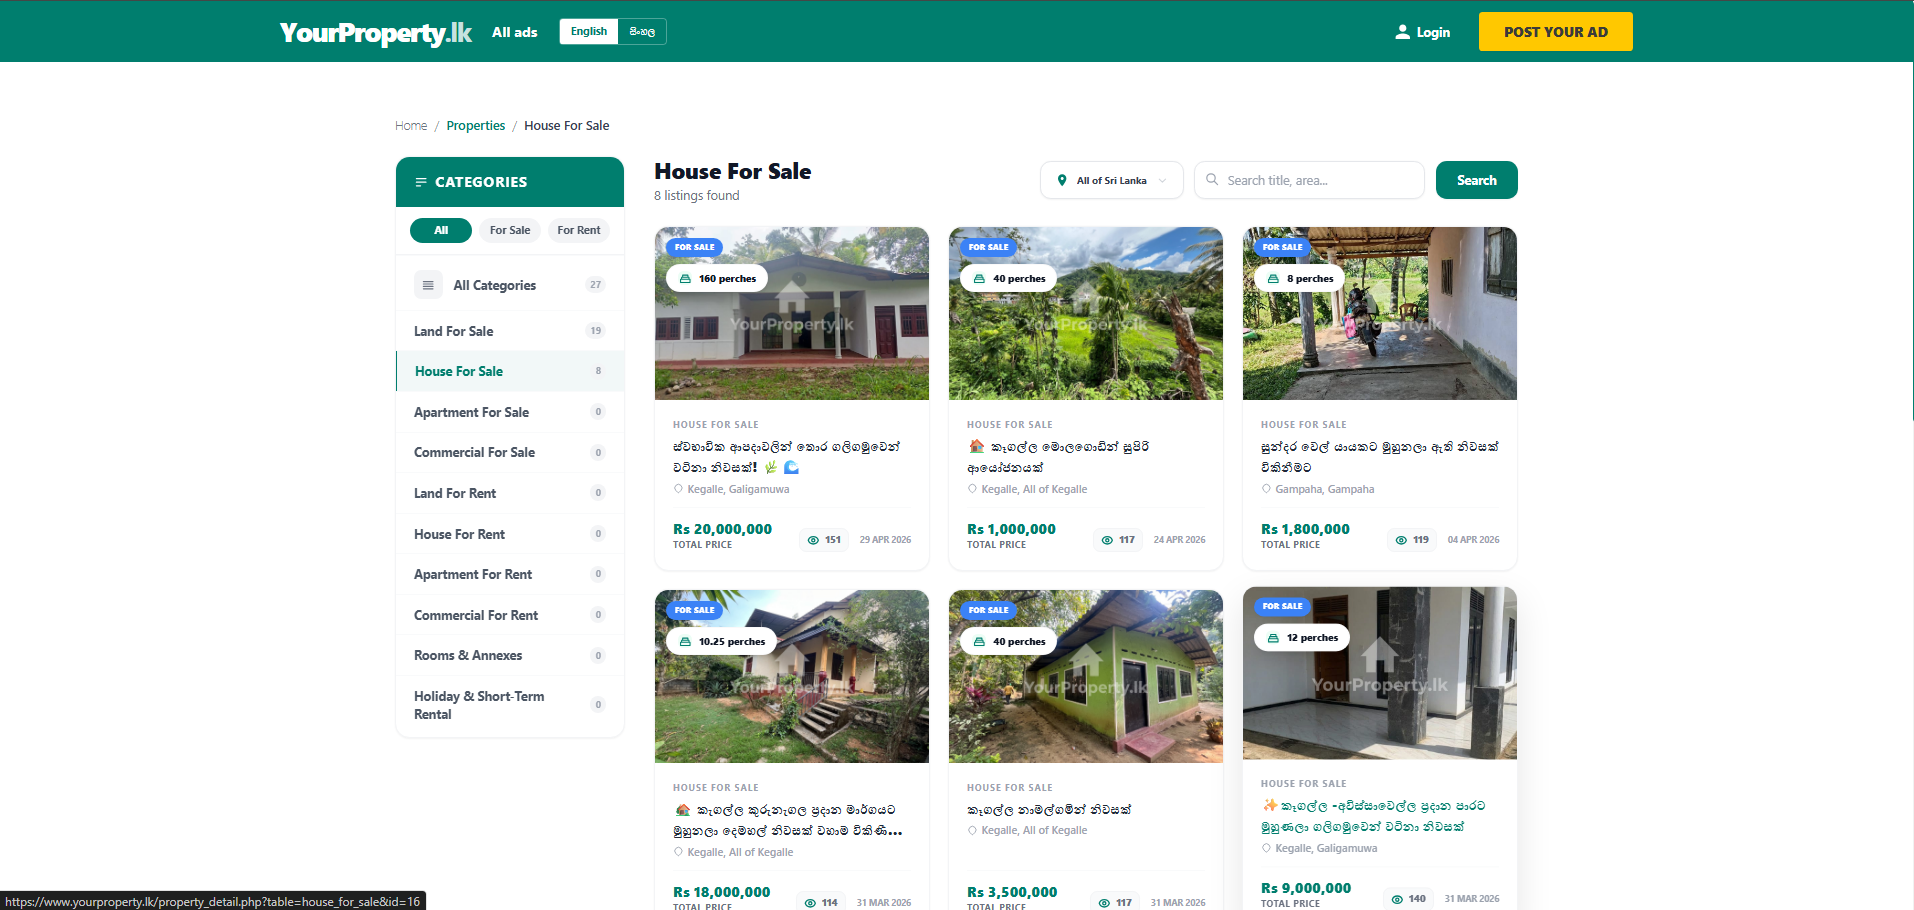Select the For Rent filter pill
1914x910 pixels.
pos(579,230)
